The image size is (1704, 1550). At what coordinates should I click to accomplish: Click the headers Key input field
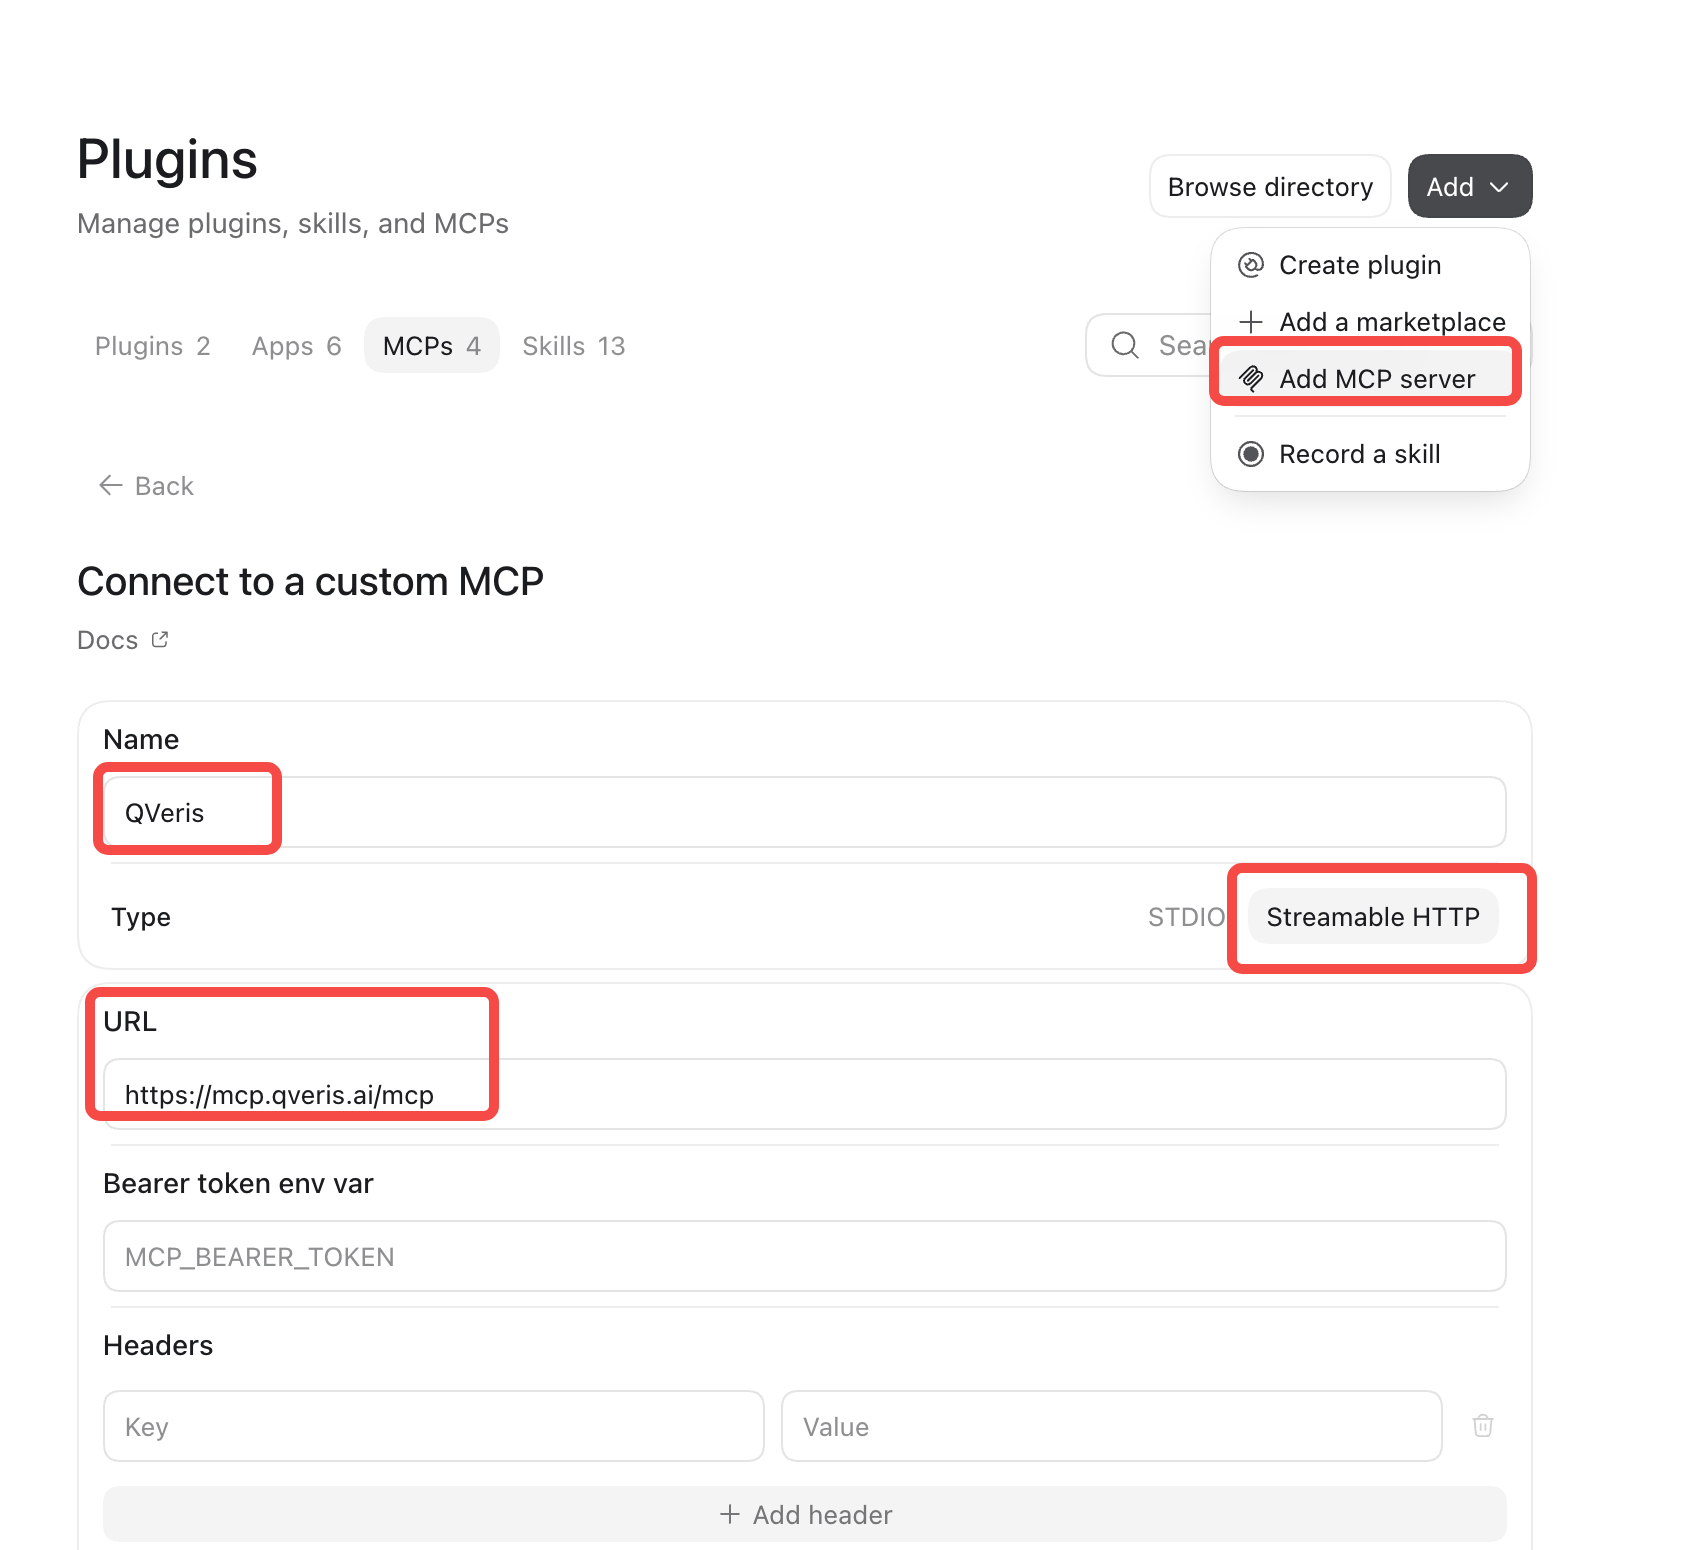point(434,1426)
